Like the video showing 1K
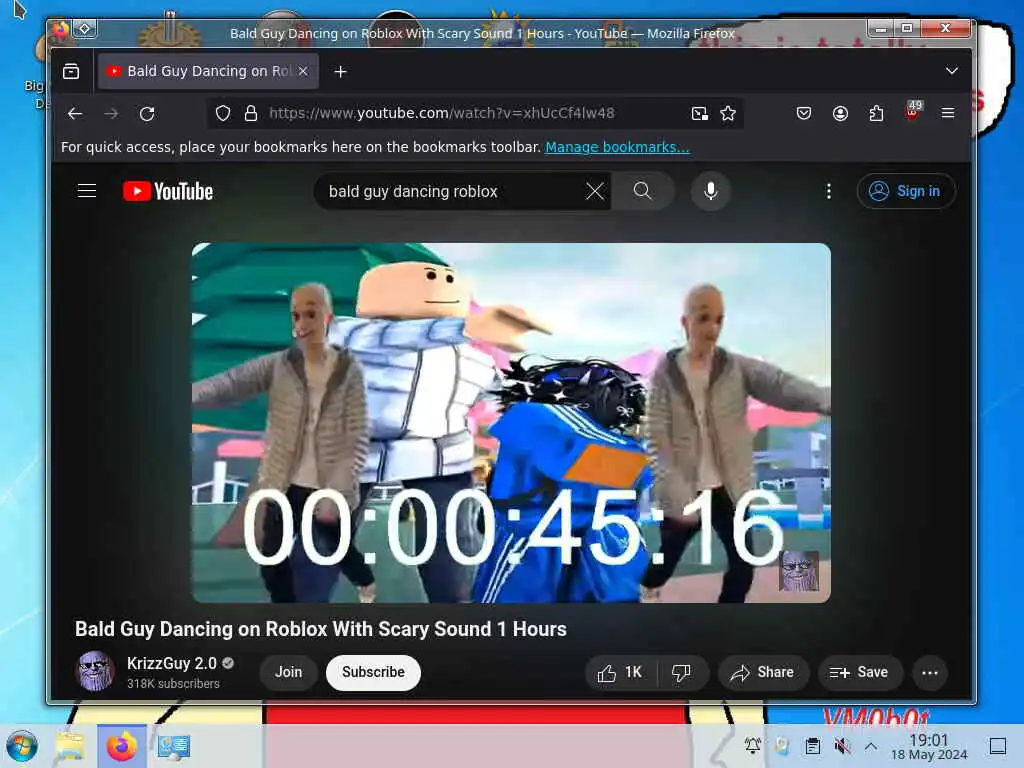1024x768 pixels. [620, 673]
